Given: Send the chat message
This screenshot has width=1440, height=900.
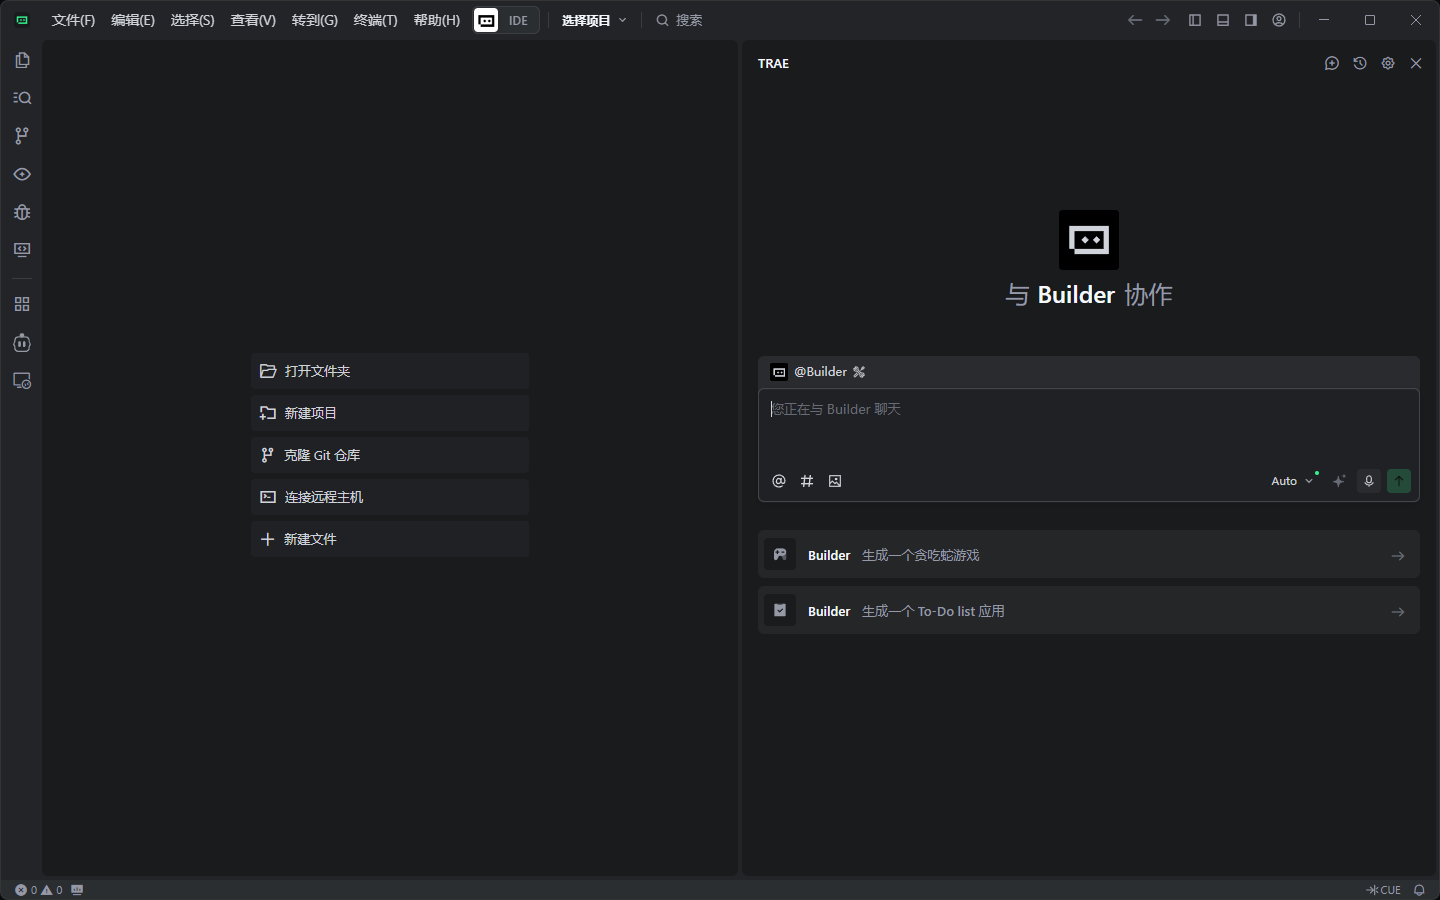Looking at the screenshot, I should (1399, 481).
